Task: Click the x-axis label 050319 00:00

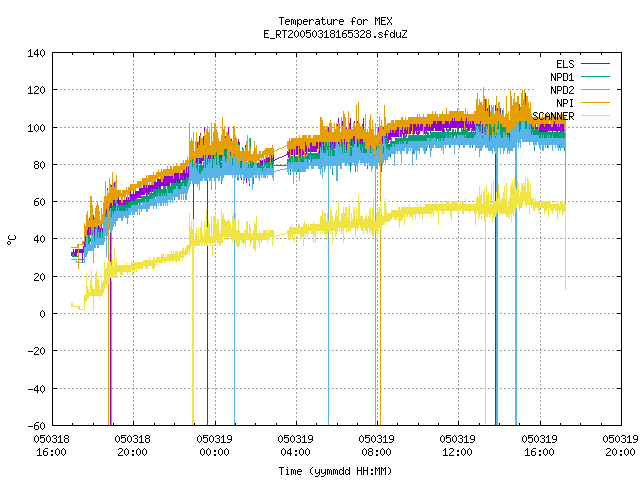Action: click(214, 446)
